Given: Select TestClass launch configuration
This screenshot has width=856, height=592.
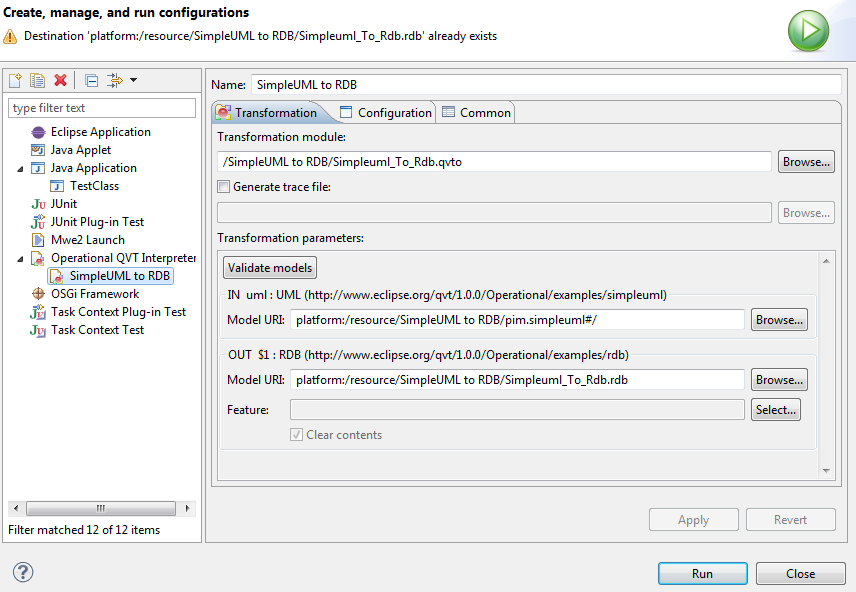Looking at the screenshot, I should [94, 186].
